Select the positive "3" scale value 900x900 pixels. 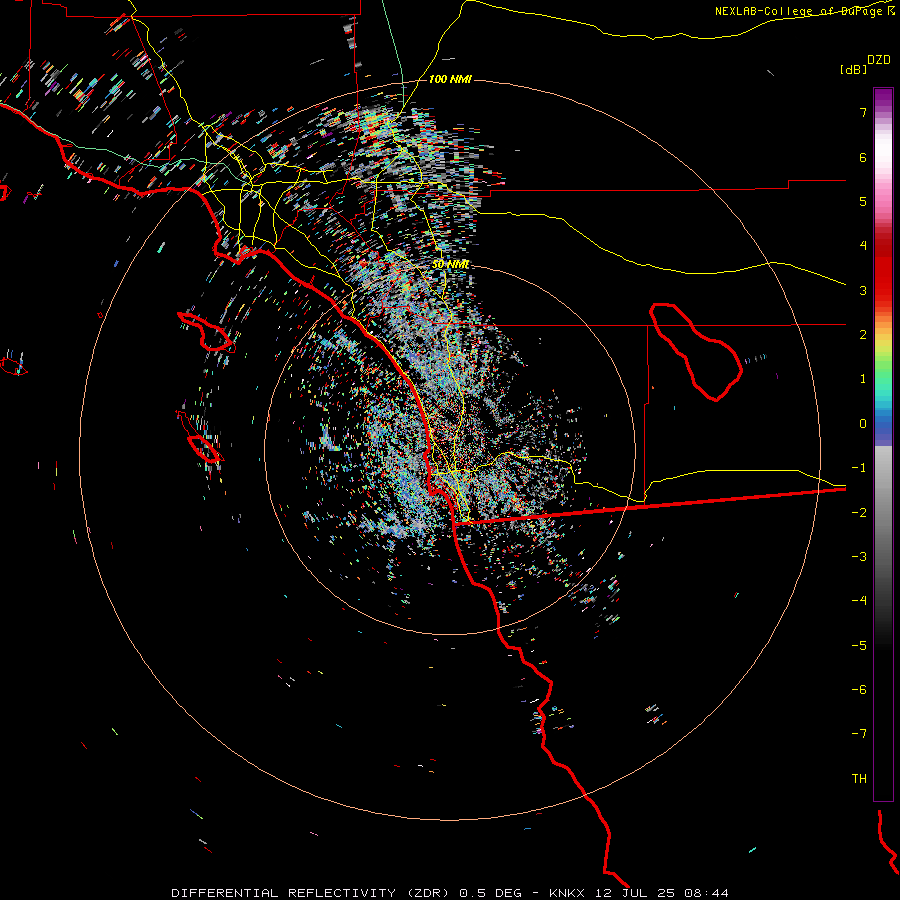863,290
